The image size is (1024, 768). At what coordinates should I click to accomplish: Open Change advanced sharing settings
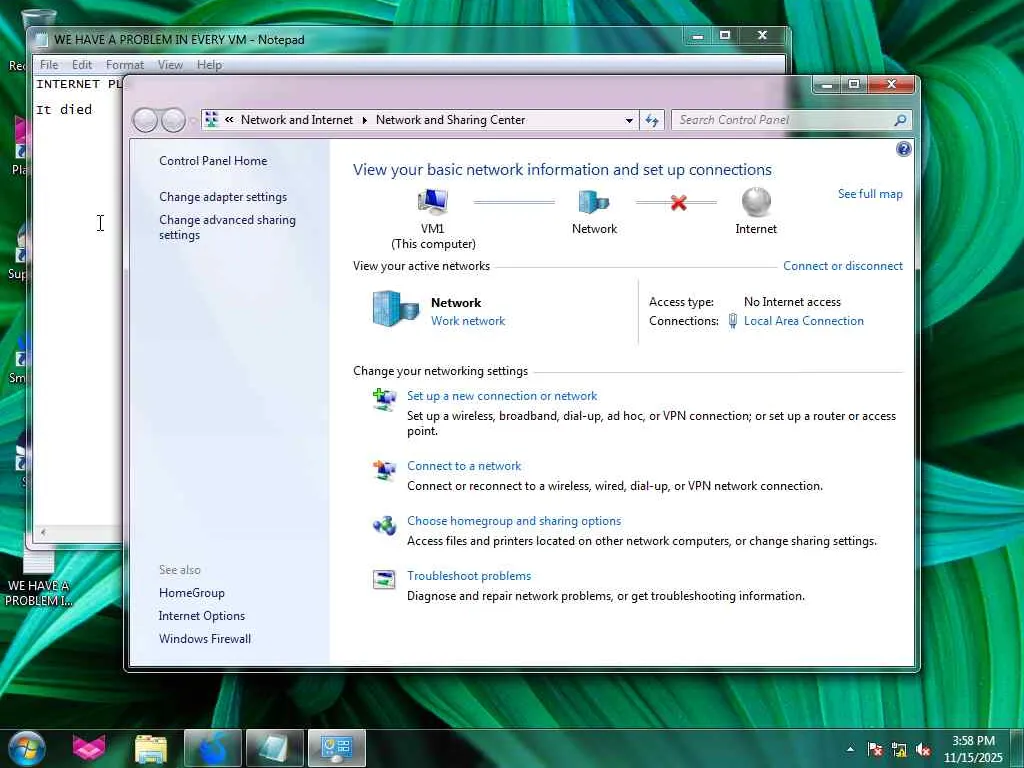click(227, 227)
